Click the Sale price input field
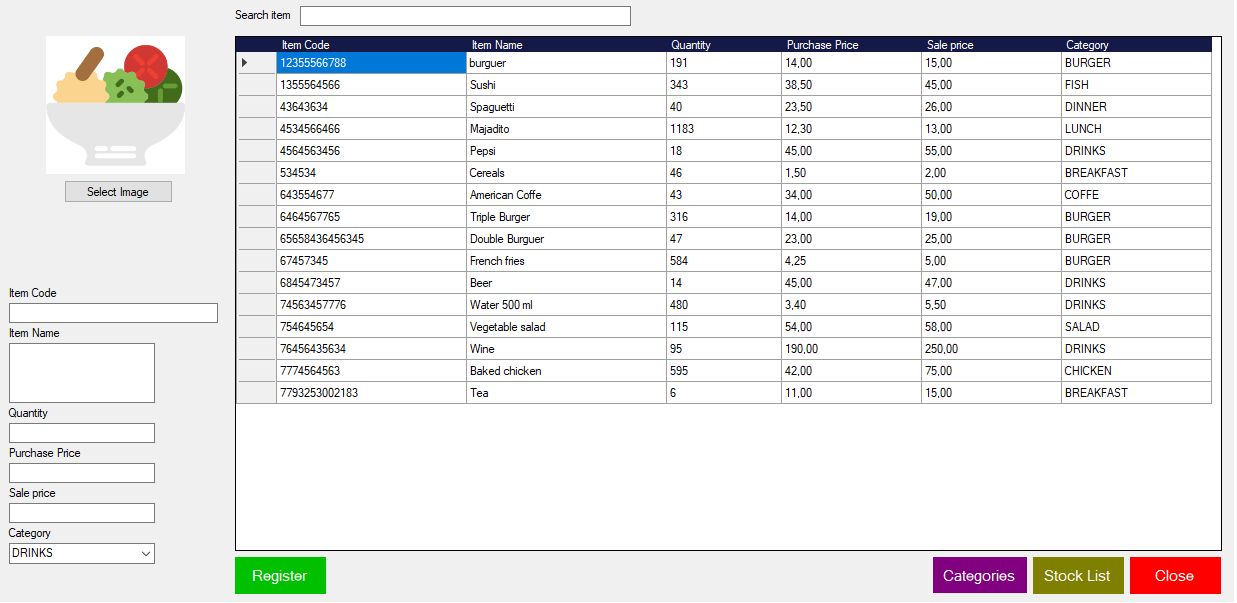The image size is (1237, 603). [82, 513]
